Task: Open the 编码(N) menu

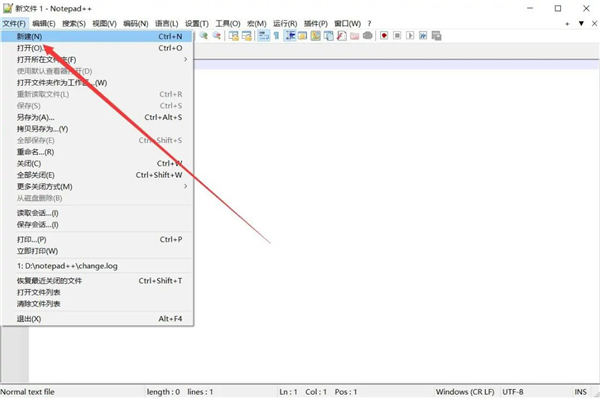Action: point(135,24)
